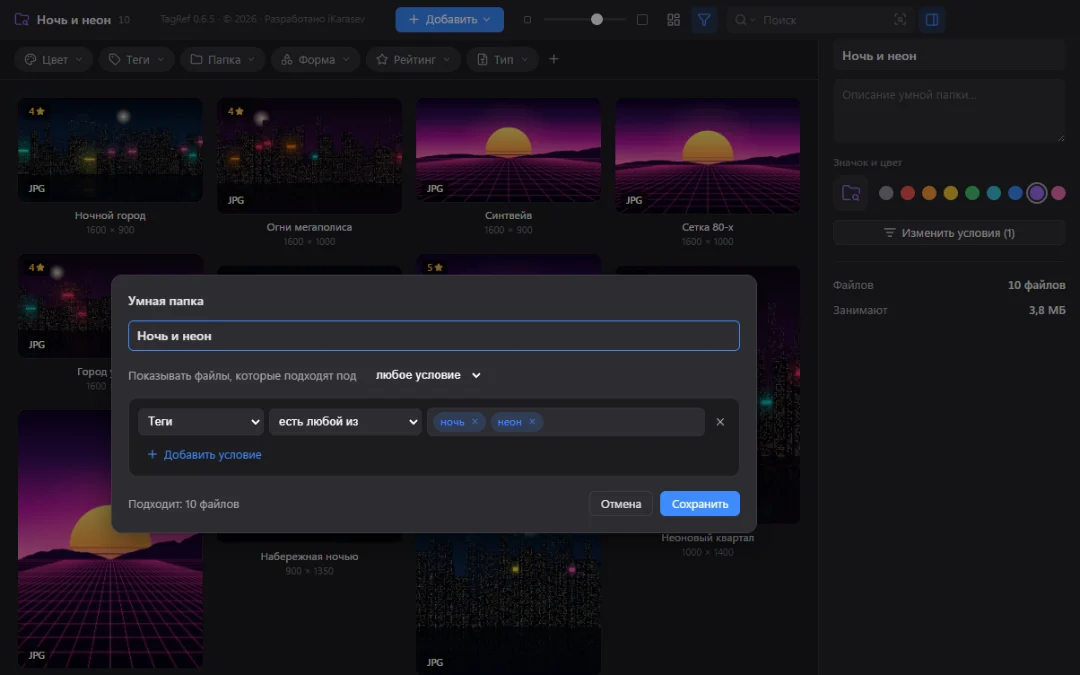The height and width of the screenshot is (675, 1080).
Task: Change the smart folder icon in sidebar
Action: point(851,193)
